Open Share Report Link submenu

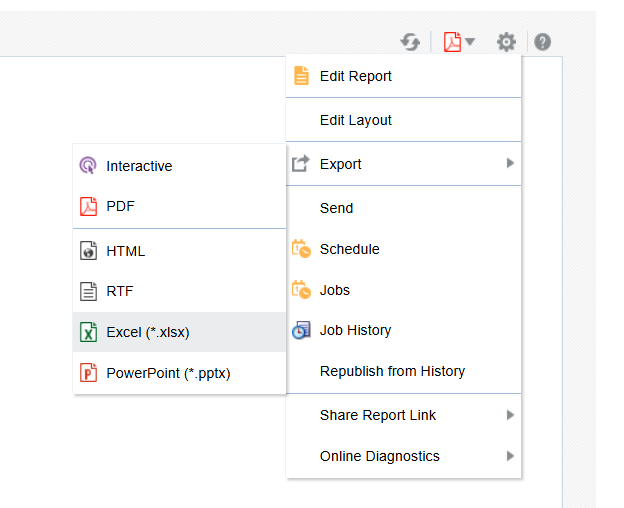[x=404, y=415]
